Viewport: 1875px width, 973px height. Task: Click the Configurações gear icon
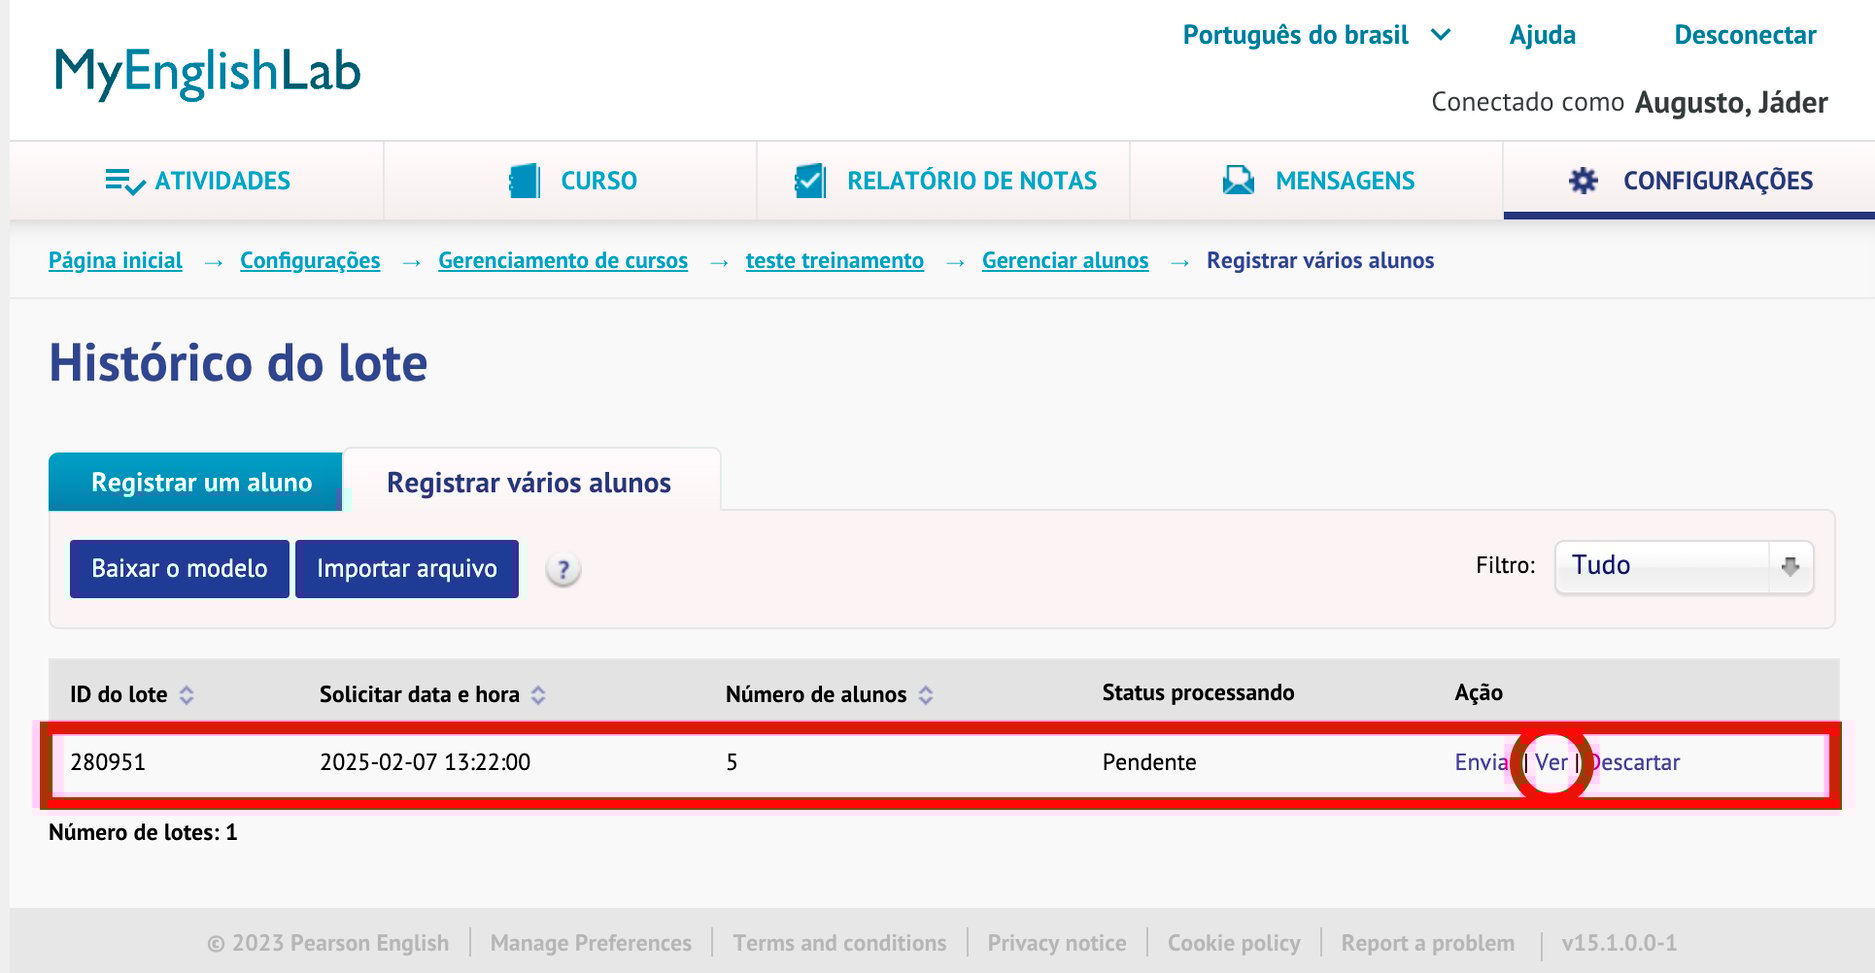point(1583,181)
